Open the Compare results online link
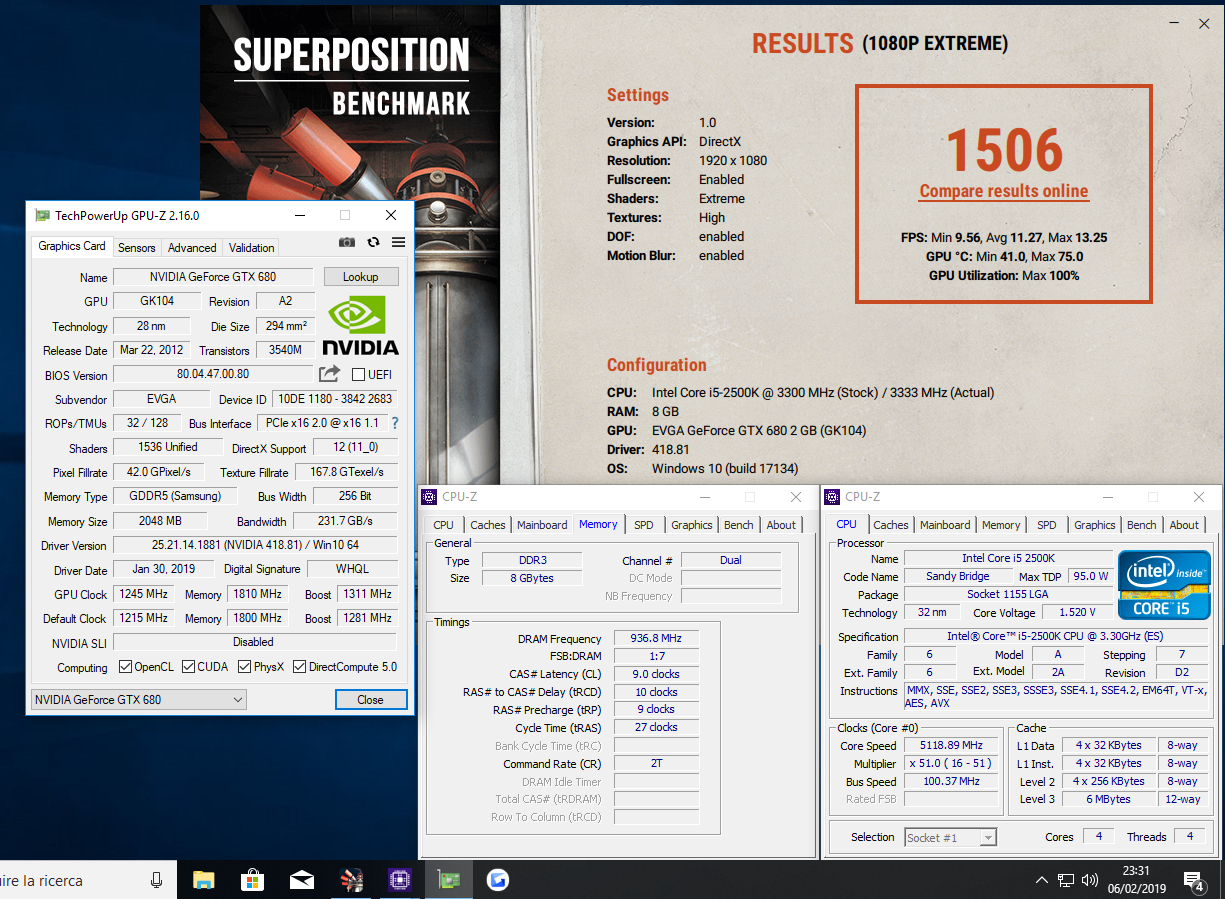 coord(1004,191)
